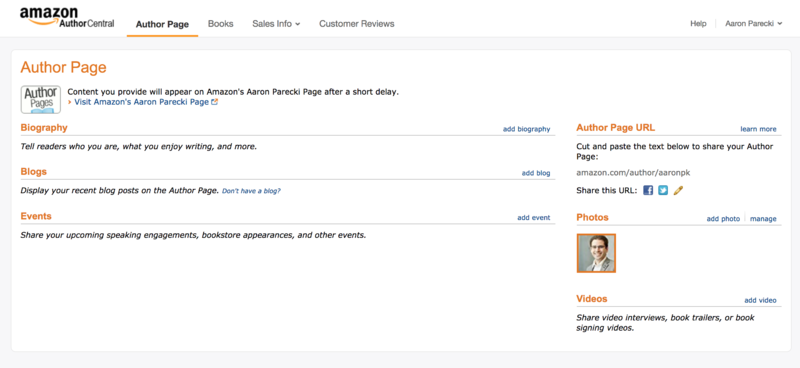Click the pencil icon to edit URL
The image size is (800, 368).
(x=678, y=190)
